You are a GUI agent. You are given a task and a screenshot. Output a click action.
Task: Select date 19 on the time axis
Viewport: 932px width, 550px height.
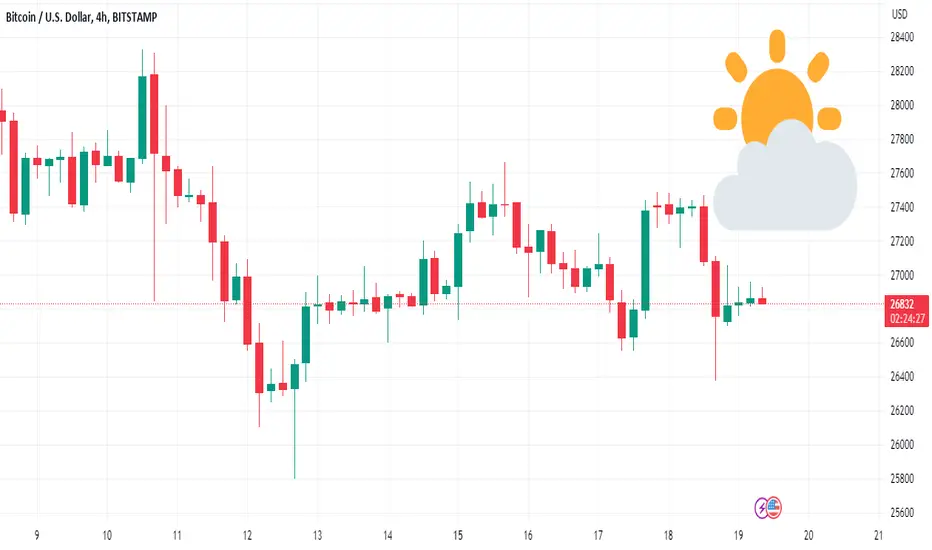[x=738, y=535]
